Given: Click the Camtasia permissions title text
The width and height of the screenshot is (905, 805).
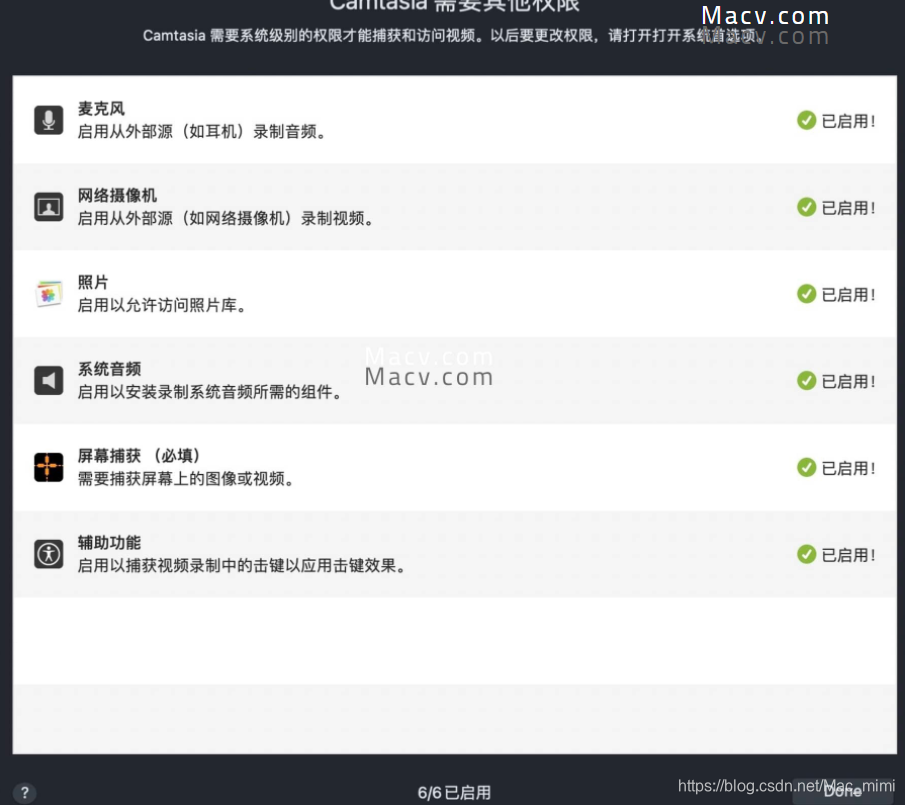Looking at the screenshot, I should 452,8.
